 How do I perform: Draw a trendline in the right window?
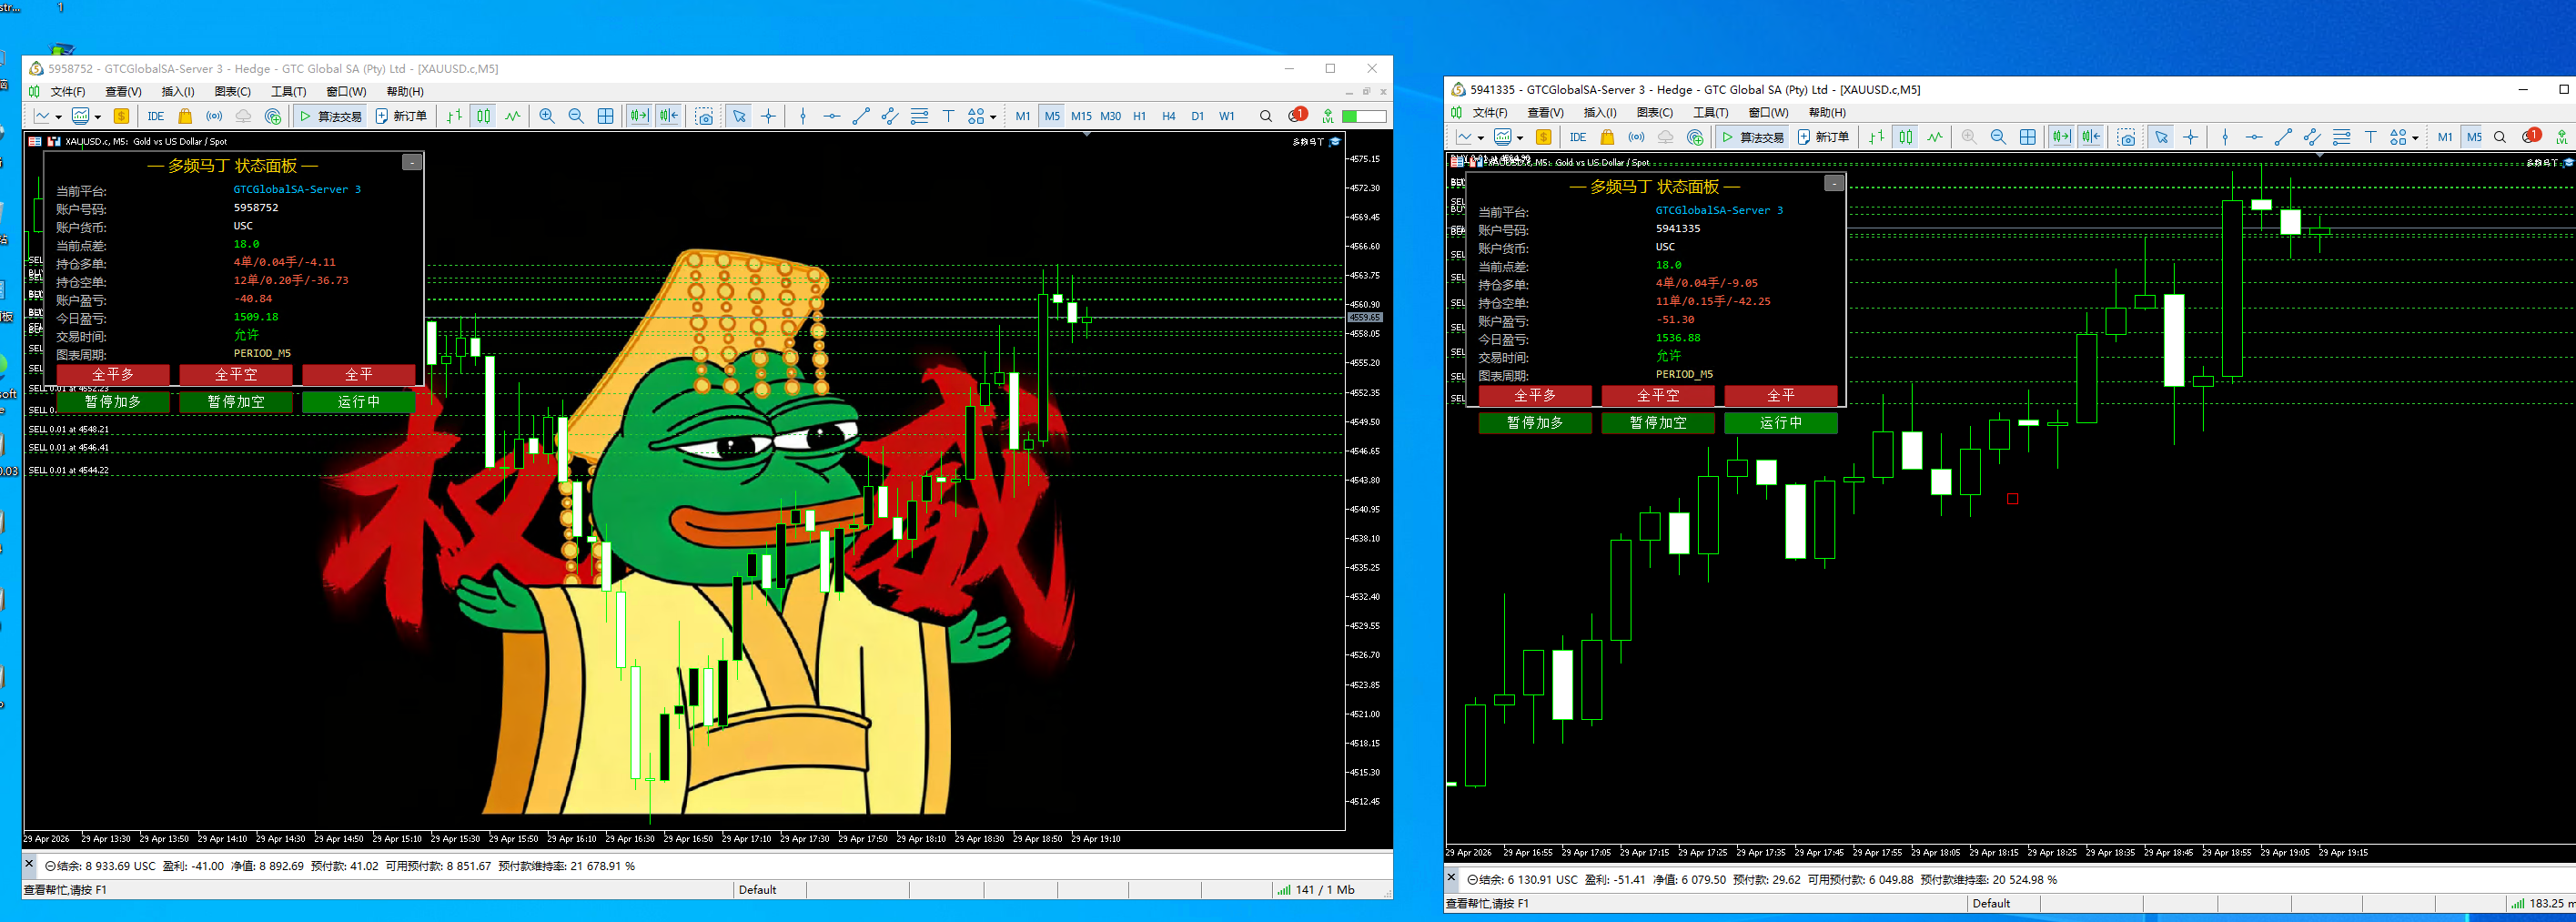[2283, 137]
